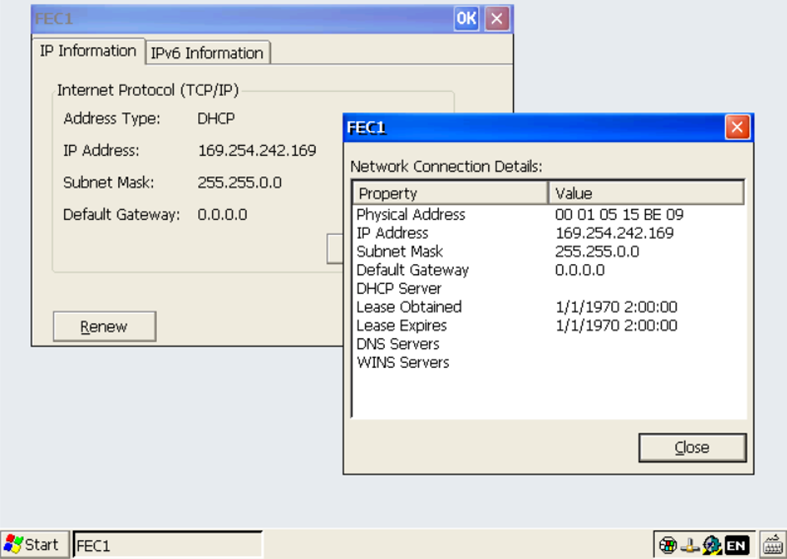This screenshot has height=559, width=787.
Task: Click OK in the FEC1 background window
Action: pyautogui.click(x=466, y=19)
